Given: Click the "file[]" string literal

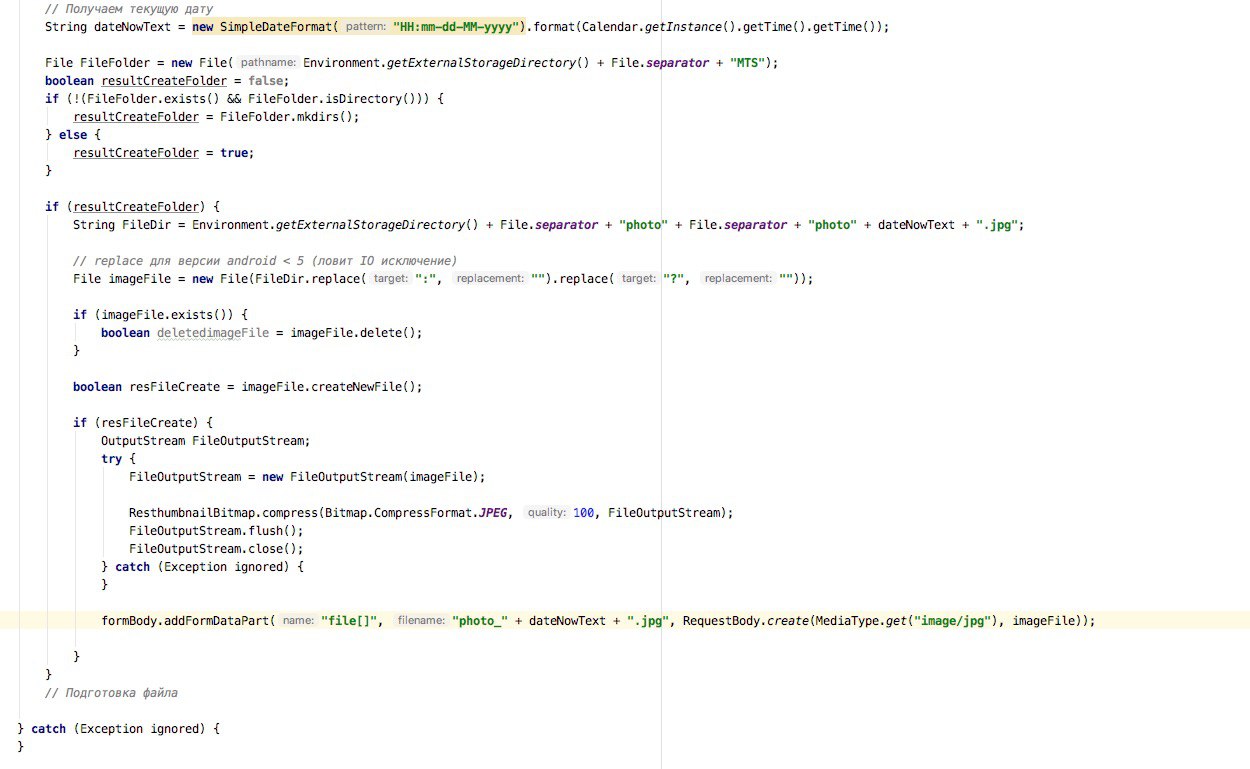Looking at the screenshot, I should (x=349, y=621).
